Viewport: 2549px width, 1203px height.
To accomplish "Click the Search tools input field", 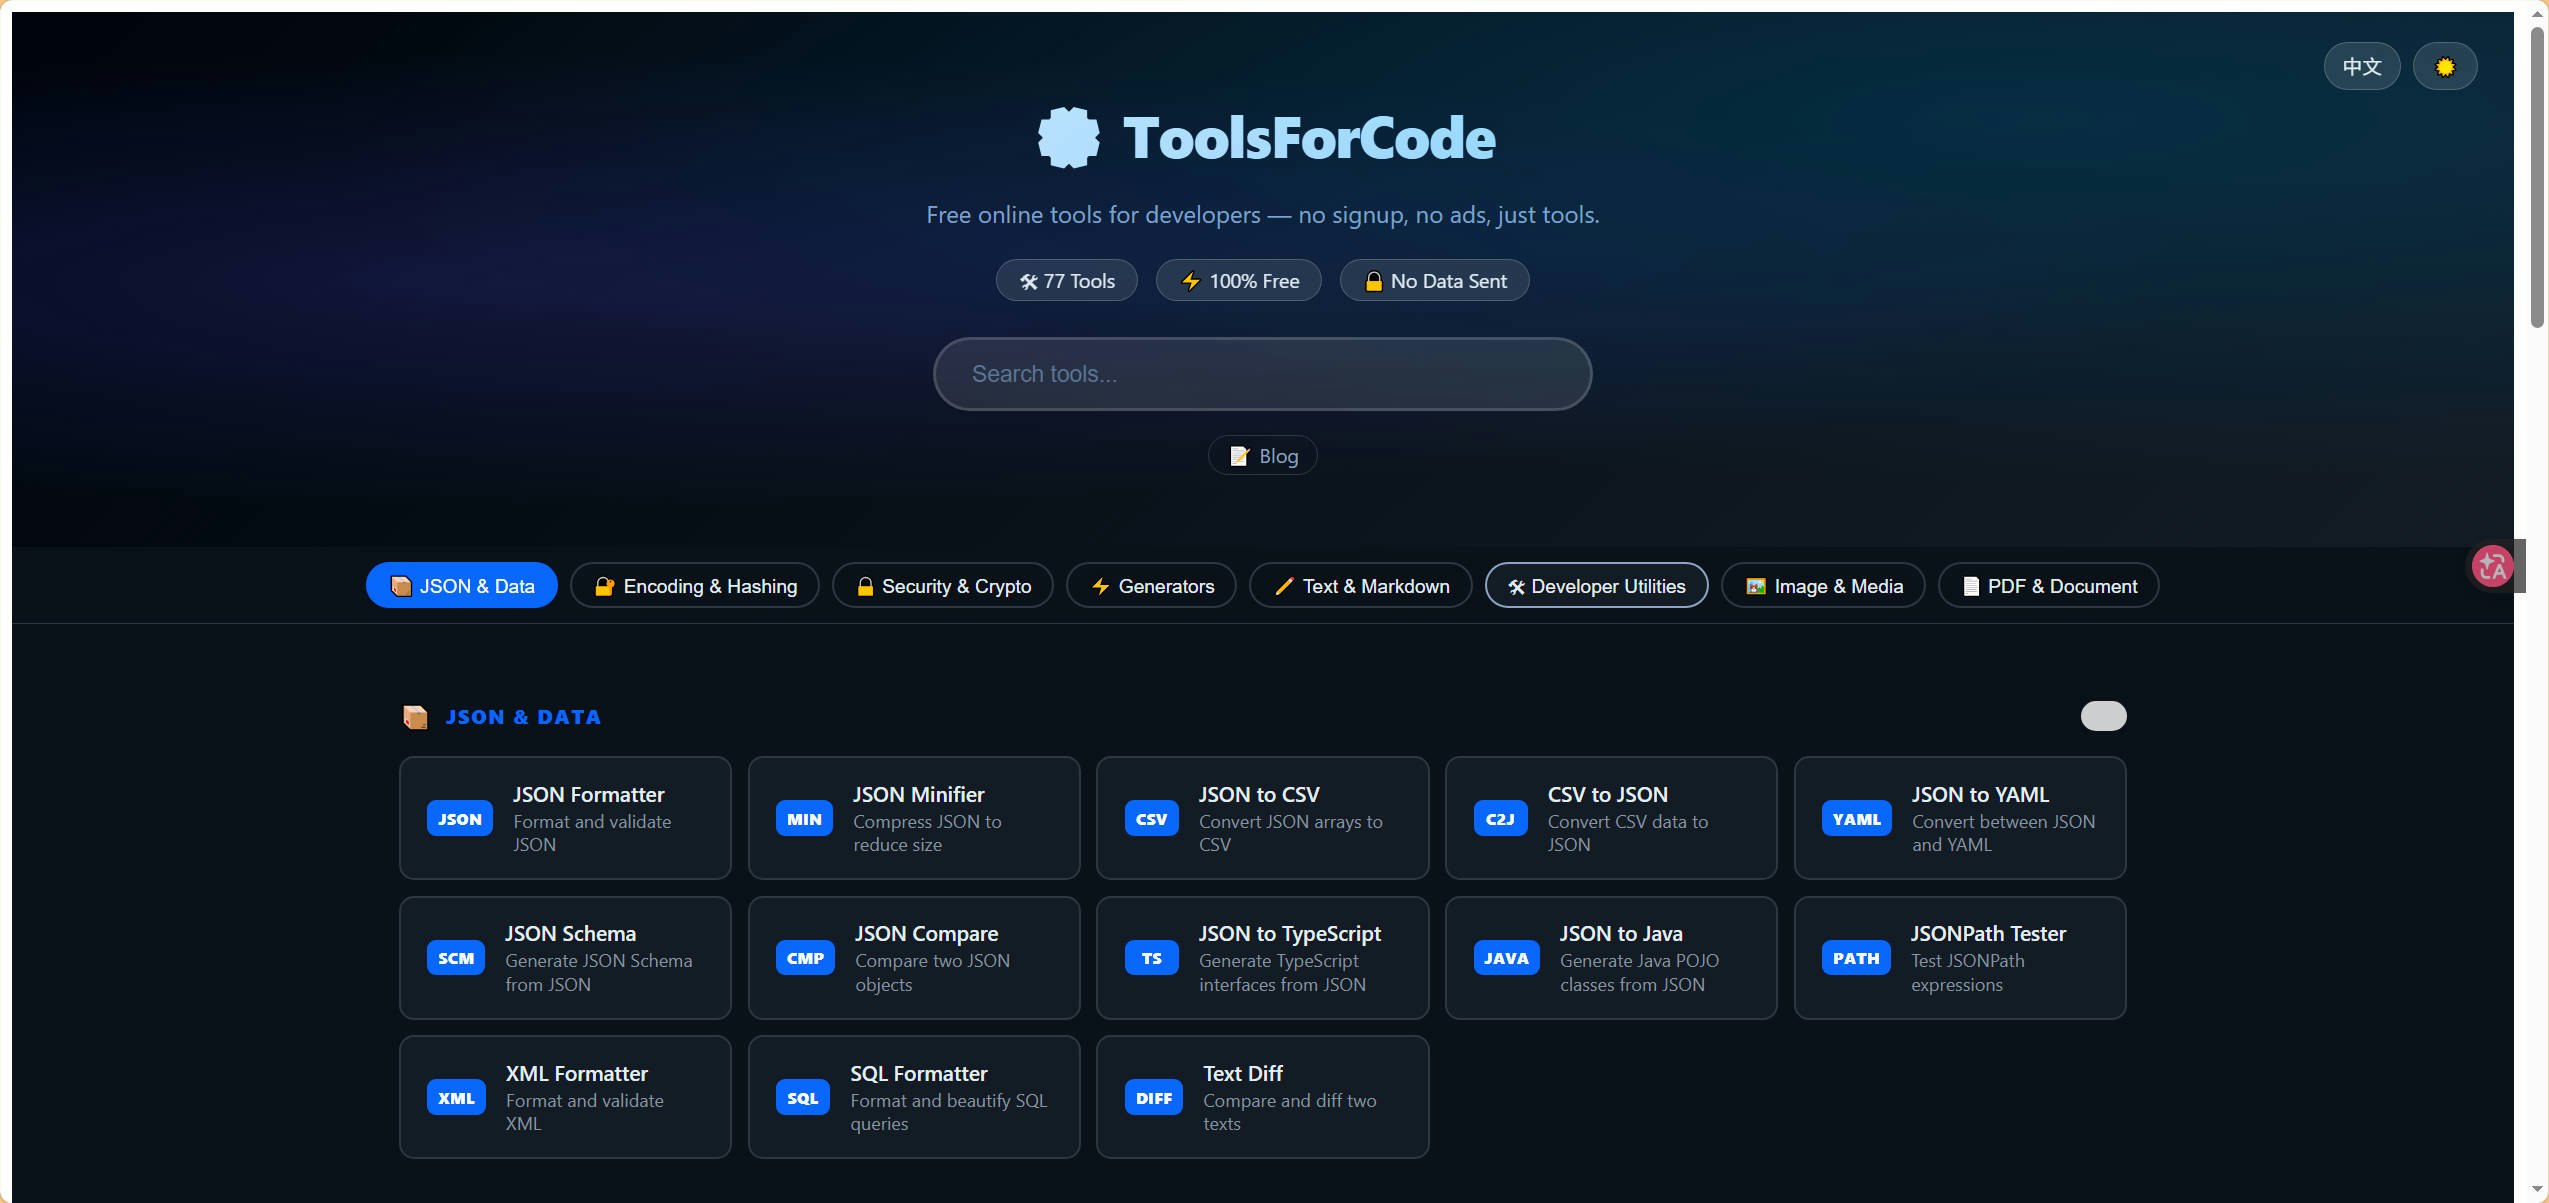I will tap(1262, 373).
